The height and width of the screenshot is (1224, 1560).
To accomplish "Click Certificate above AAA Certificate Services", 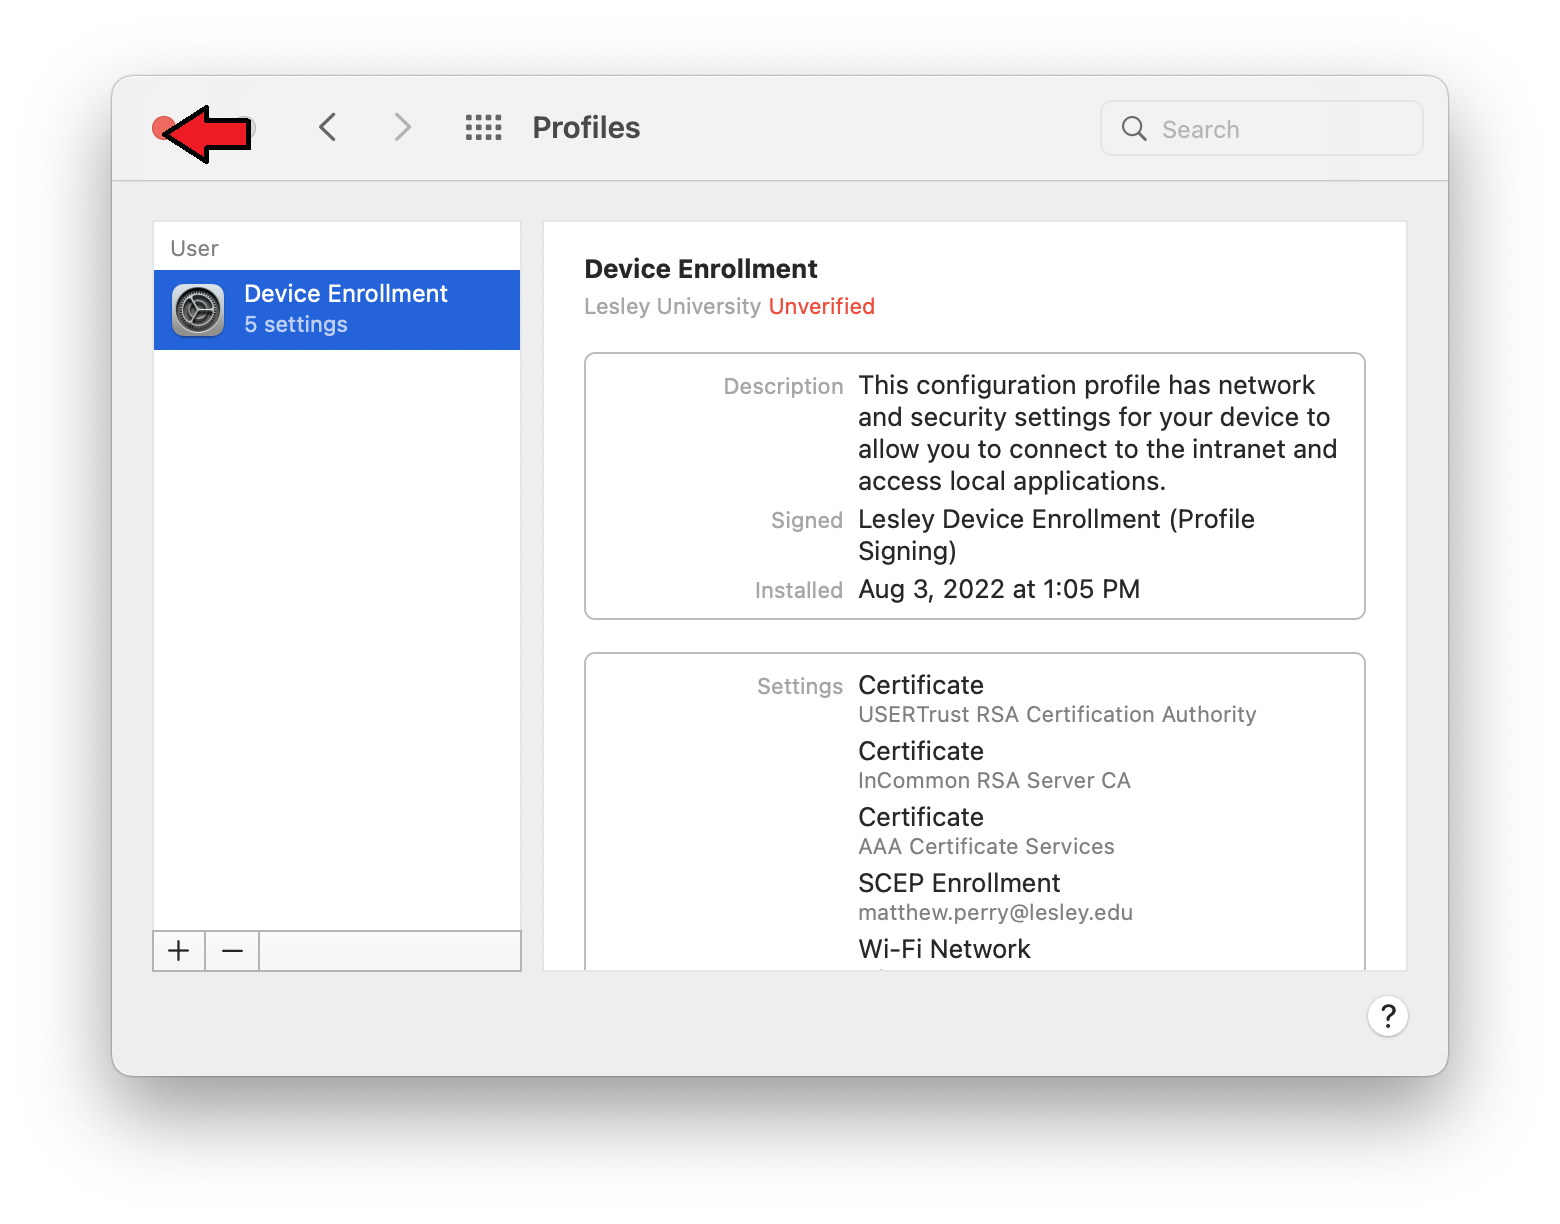I will (921, 817).
